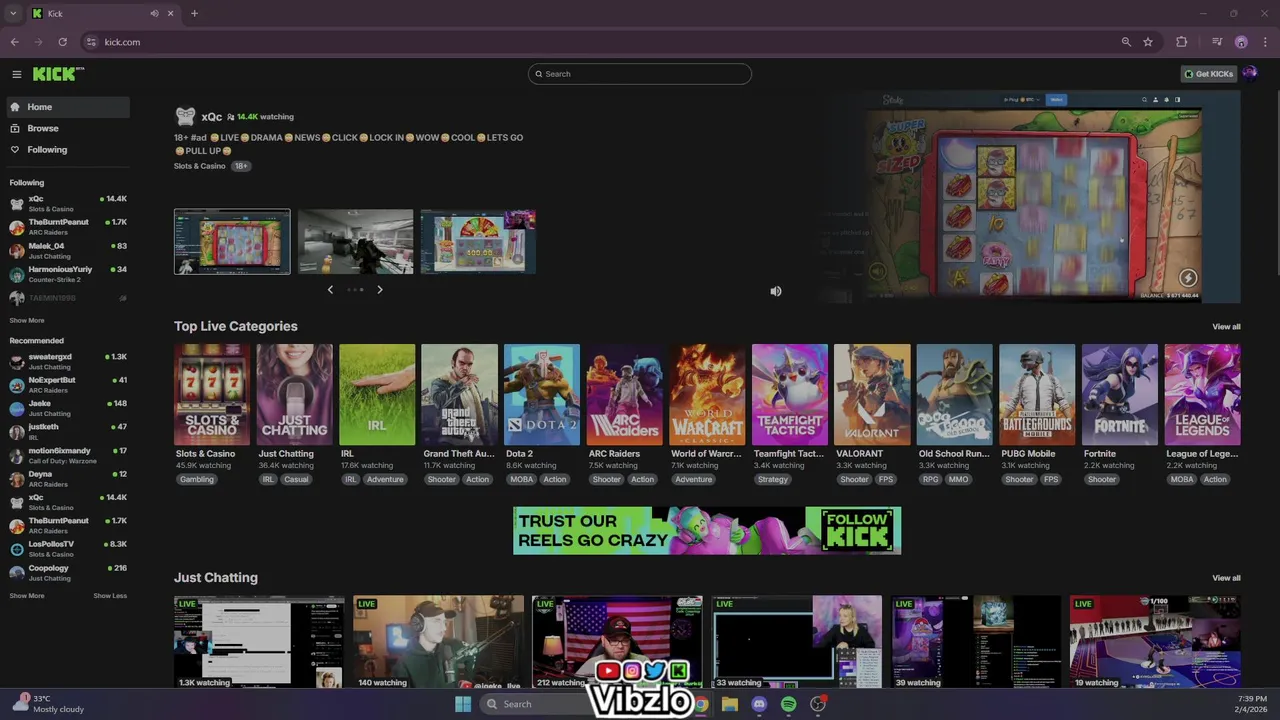Bookmark this page with the star
The width and height of the screenshot is (1280, 720).
(1148, 42)
